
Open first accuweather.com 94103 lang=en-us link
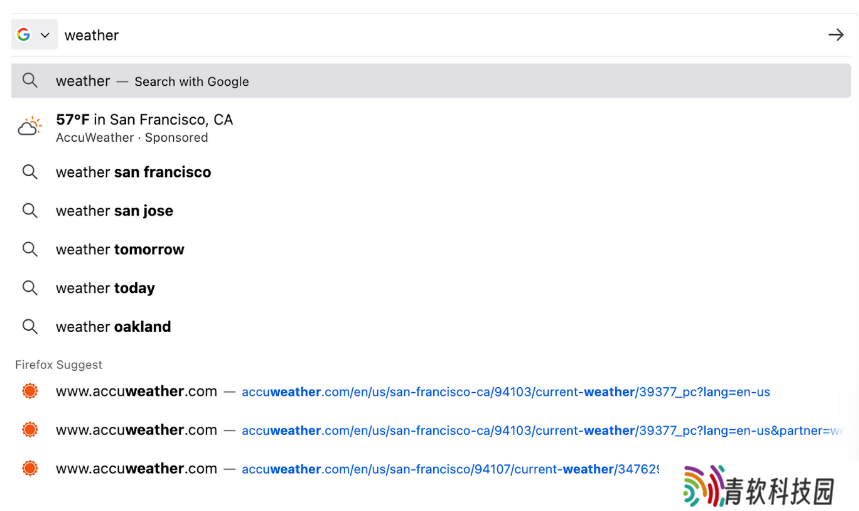pos(506,392)
